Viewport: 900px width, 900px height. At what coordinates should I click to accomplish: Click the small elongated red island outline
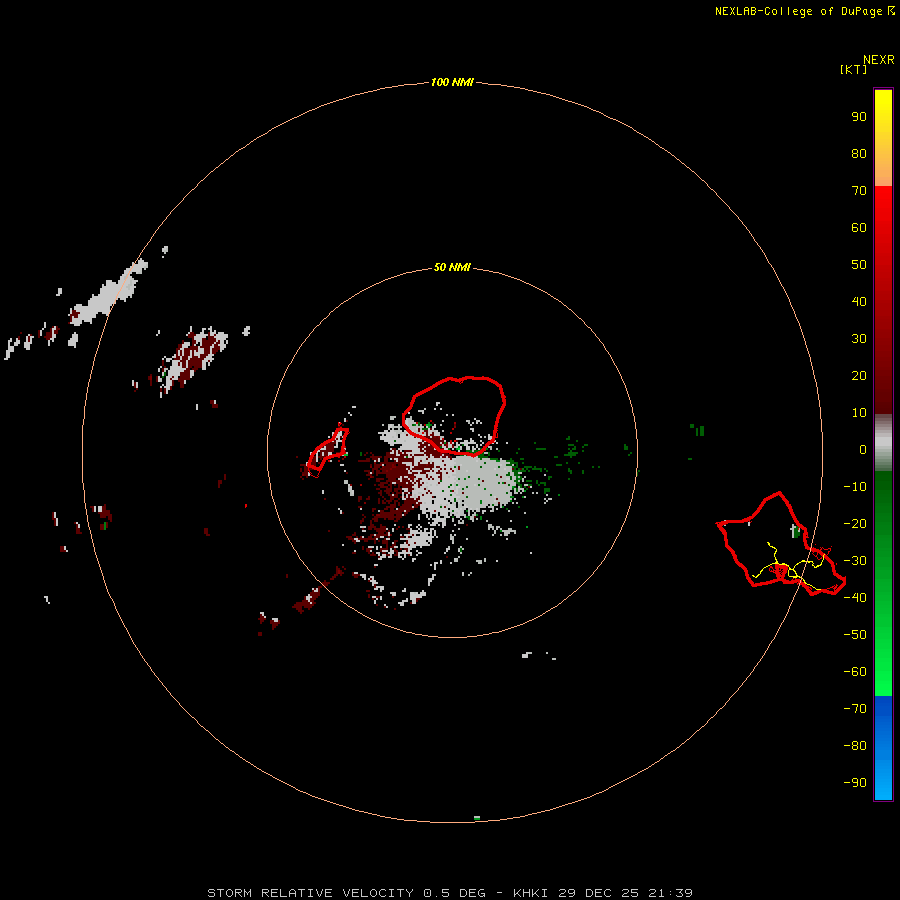tap(328, 451)
